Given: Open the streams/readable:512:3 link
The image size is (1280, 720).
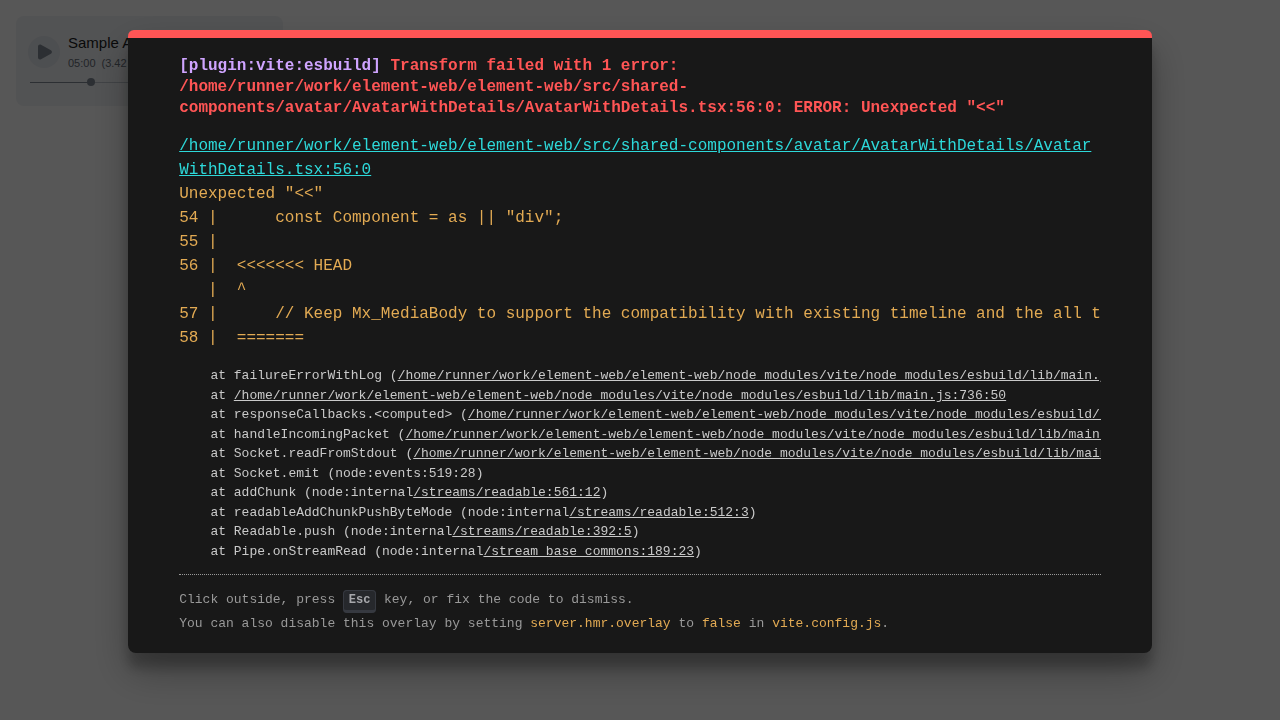Looking at the screenshot, I should click(x=658, y=513).
